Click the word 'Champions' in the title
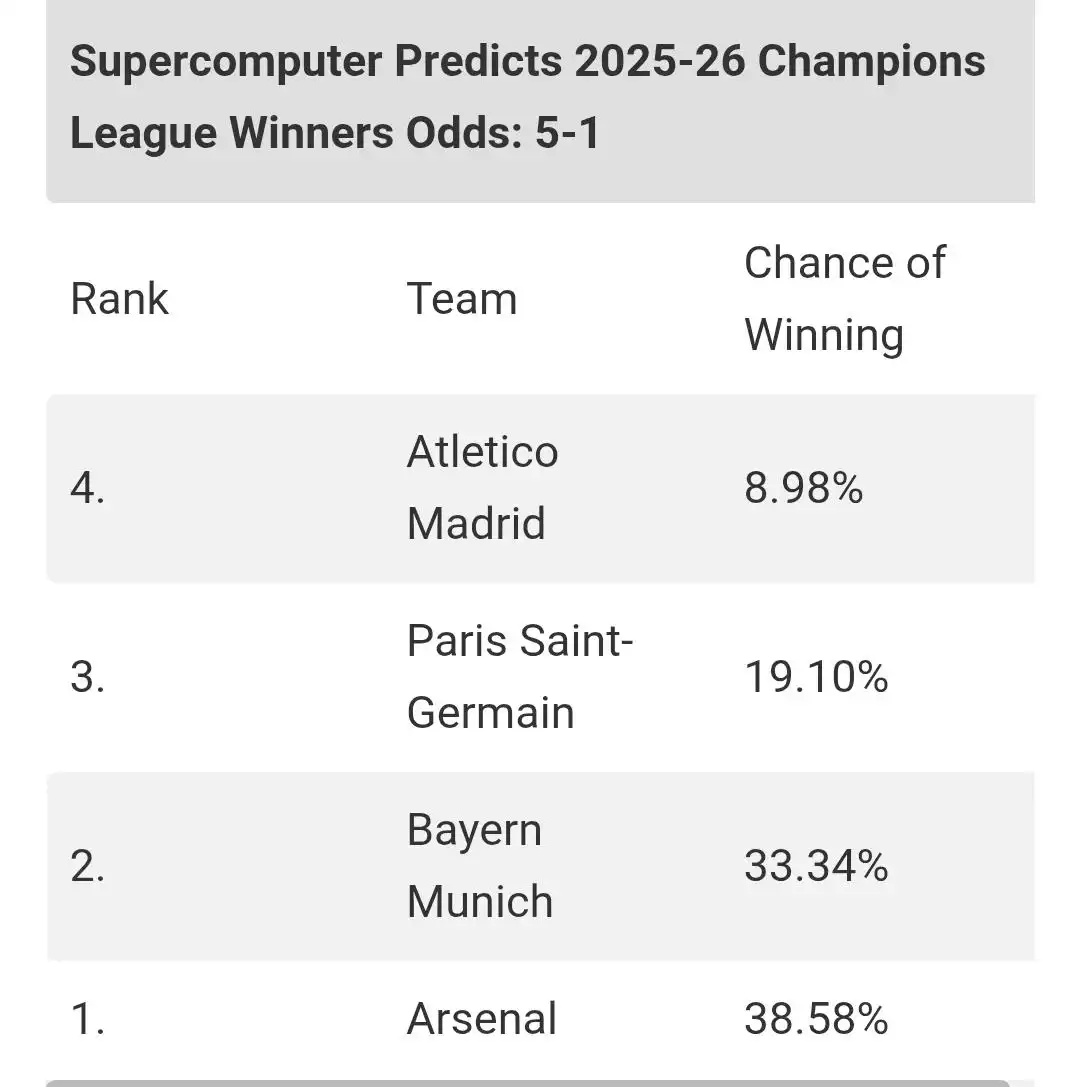The width and height of the screenshot is (1080, 1087). point(872,62)
